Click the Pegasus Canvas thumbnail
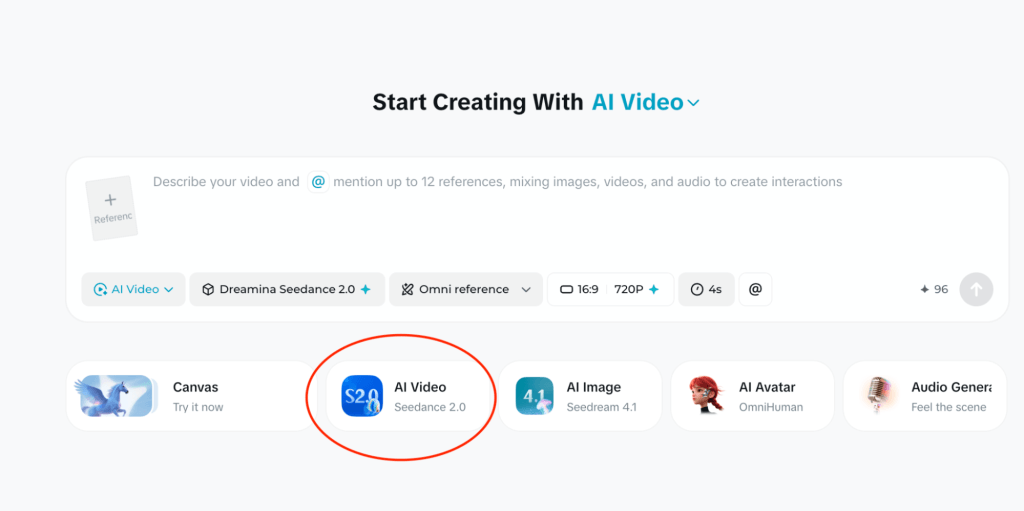The image size is (1024, 511). 116,396
